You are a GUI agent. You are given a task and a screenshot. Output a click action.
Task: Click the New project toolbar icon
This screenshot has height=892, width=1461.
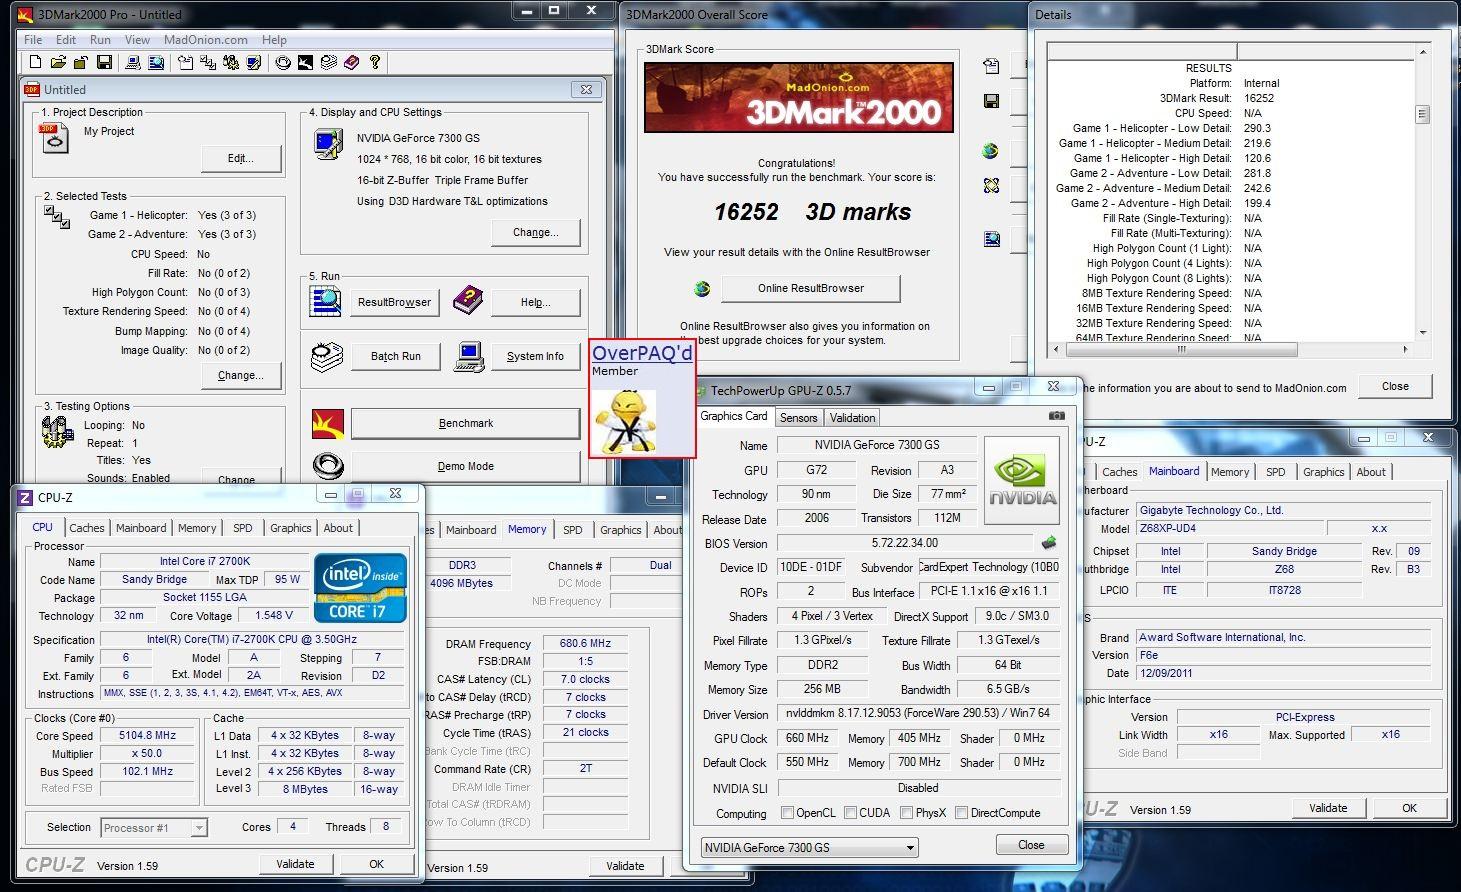(x=35, y=62)
